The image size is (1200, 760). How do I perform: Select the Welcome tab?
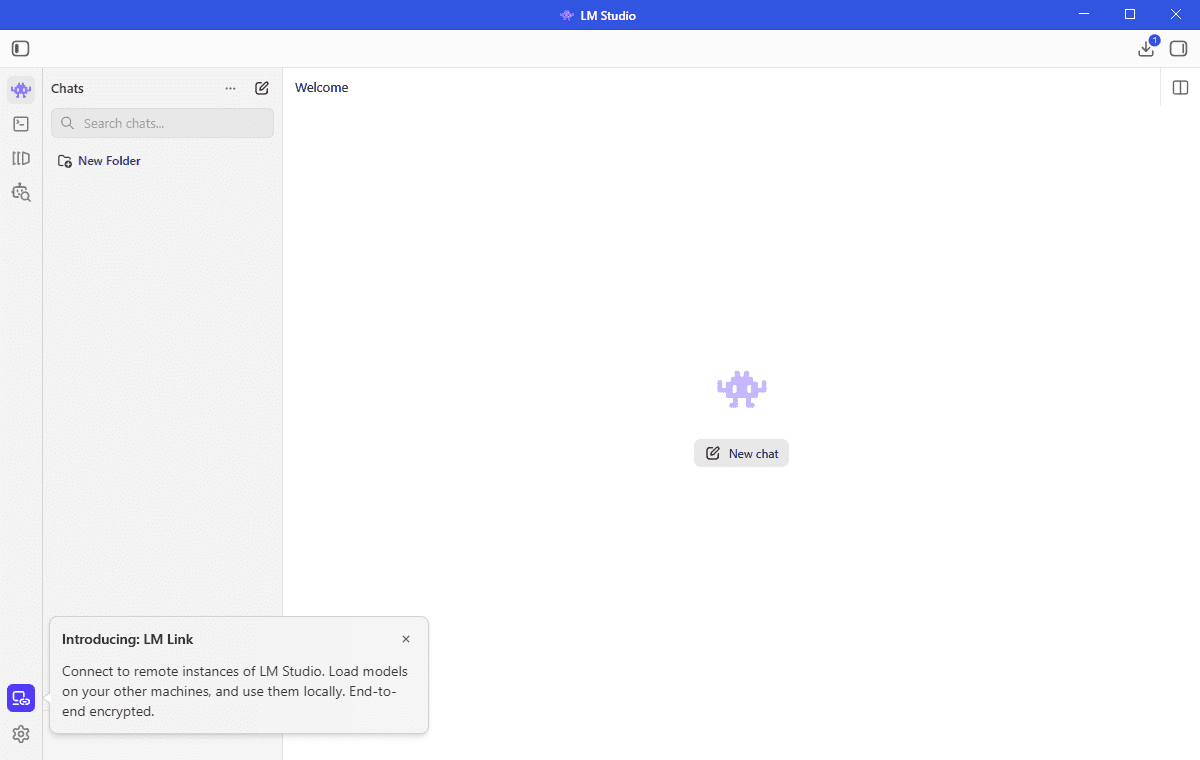click(x=322, y=88)
